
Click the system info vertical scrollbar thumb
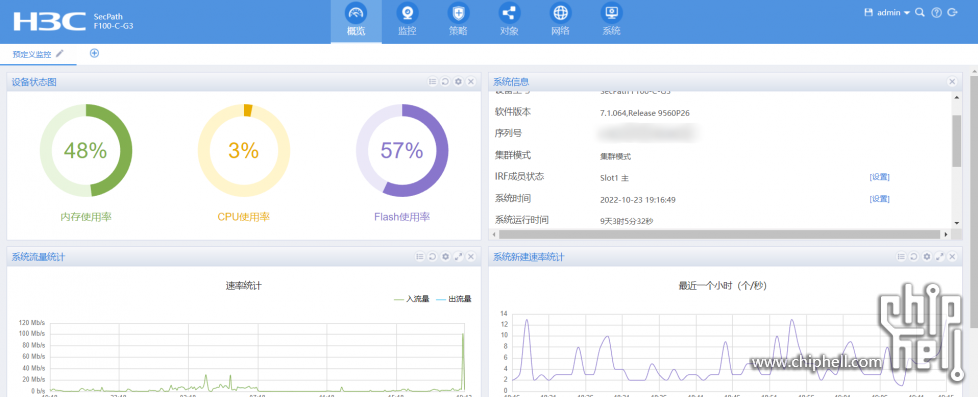click(957, 140)
